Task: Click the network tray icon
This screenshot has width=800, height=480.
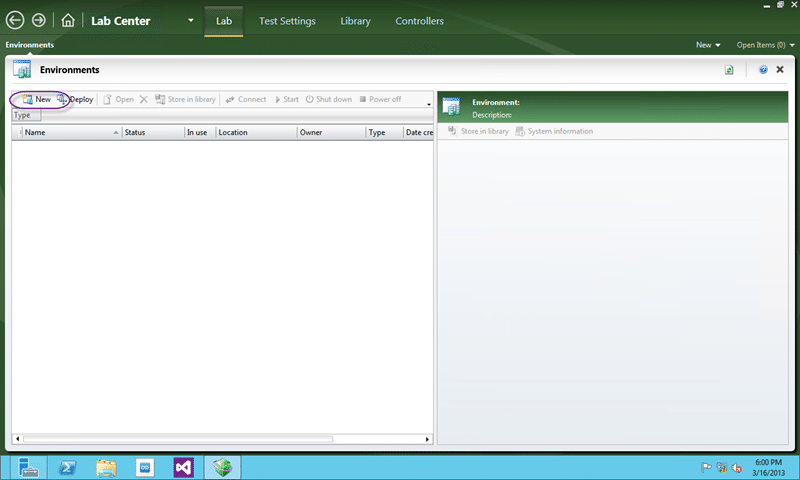Action: click(721, 467)
